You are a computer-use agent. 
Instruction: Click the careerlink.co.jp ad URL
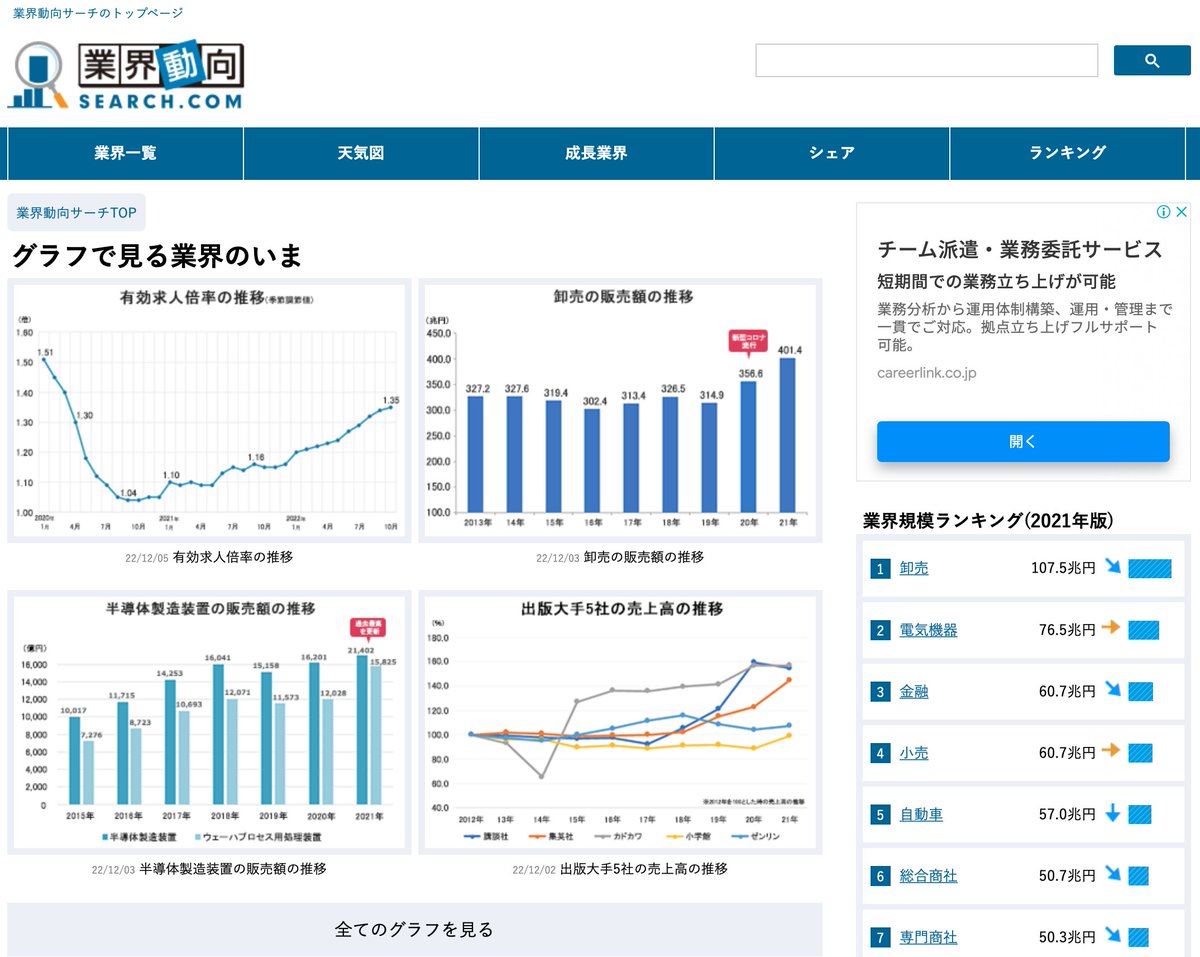[927, 373]
